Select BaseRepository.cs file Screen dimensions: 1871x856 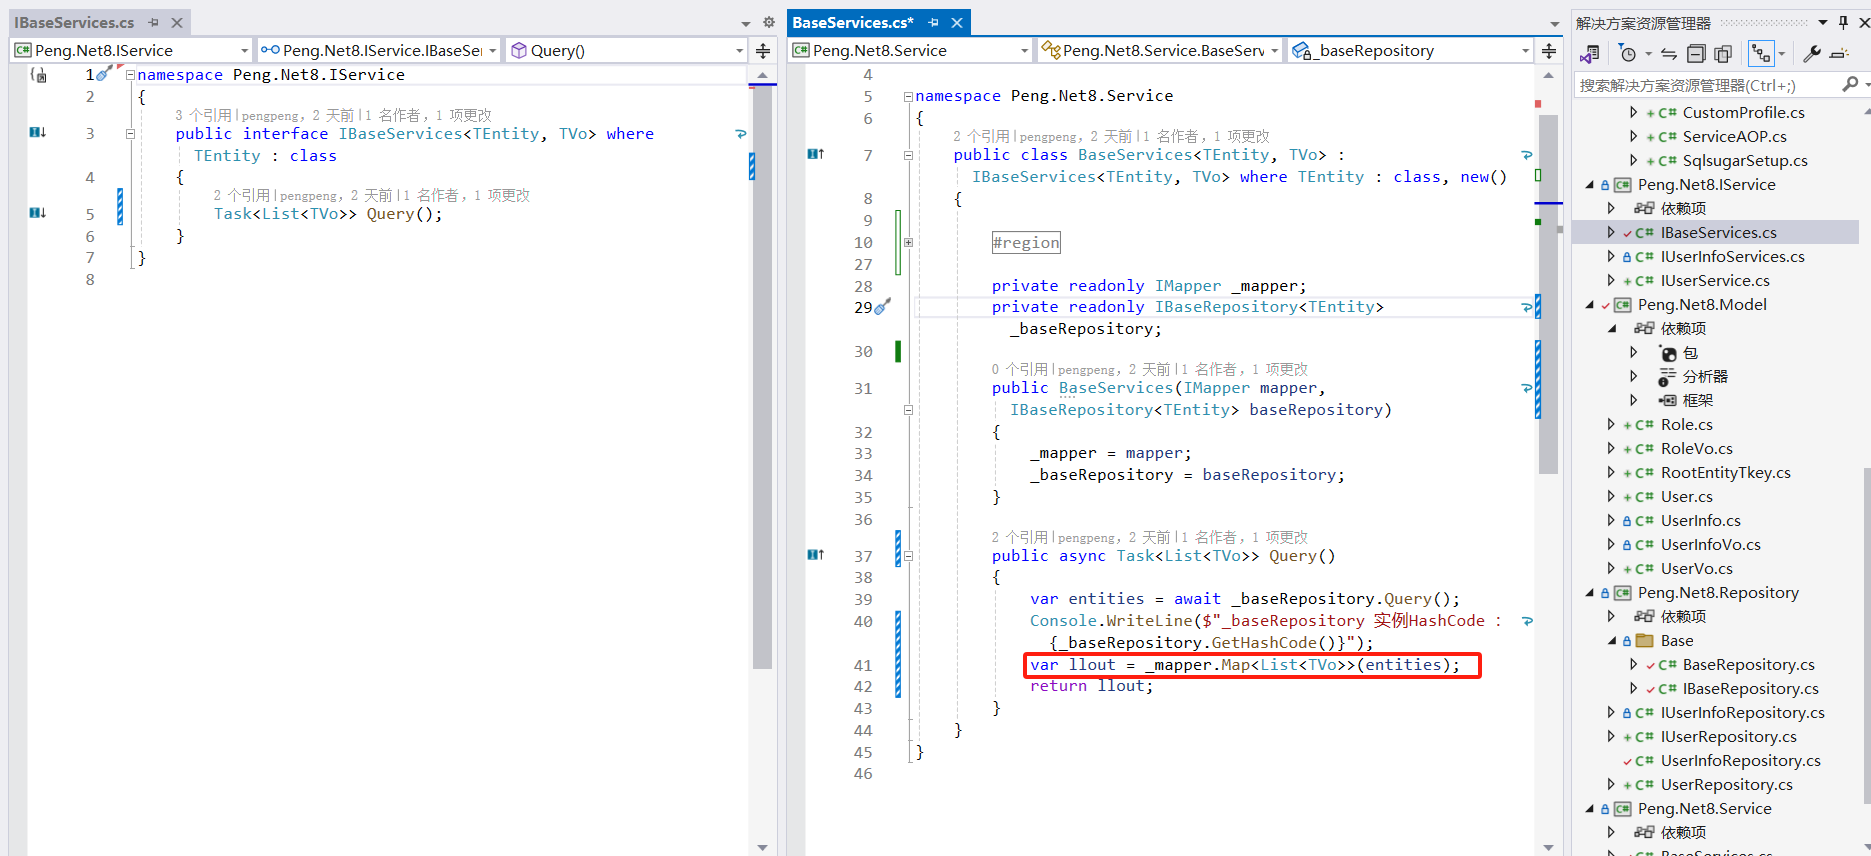[1748, 664]
